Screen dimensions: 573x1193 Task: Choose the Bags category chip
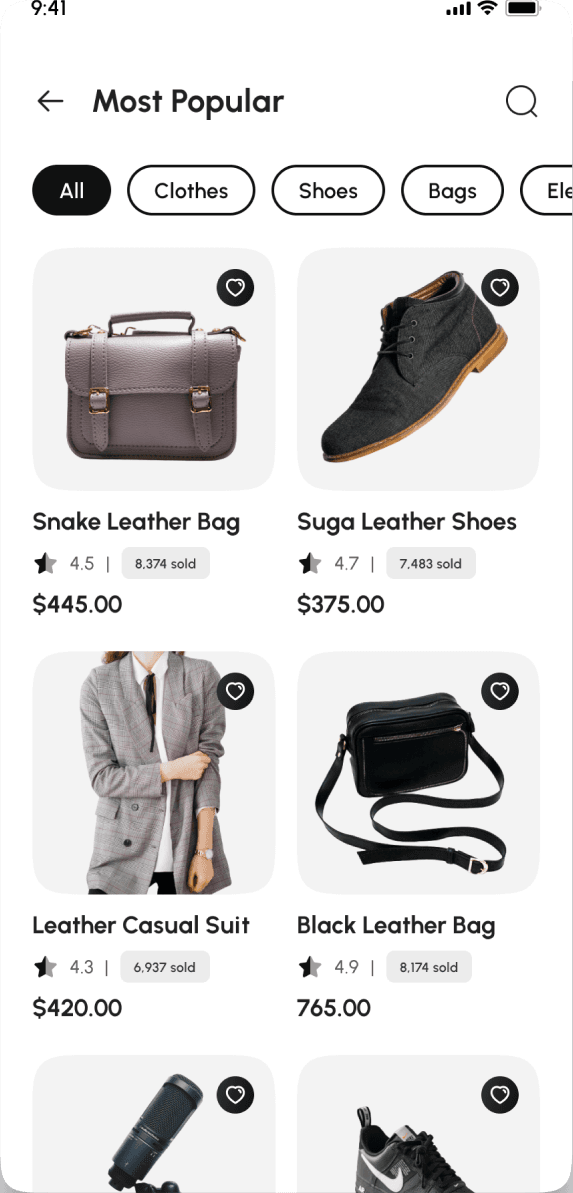pos(452,190)
